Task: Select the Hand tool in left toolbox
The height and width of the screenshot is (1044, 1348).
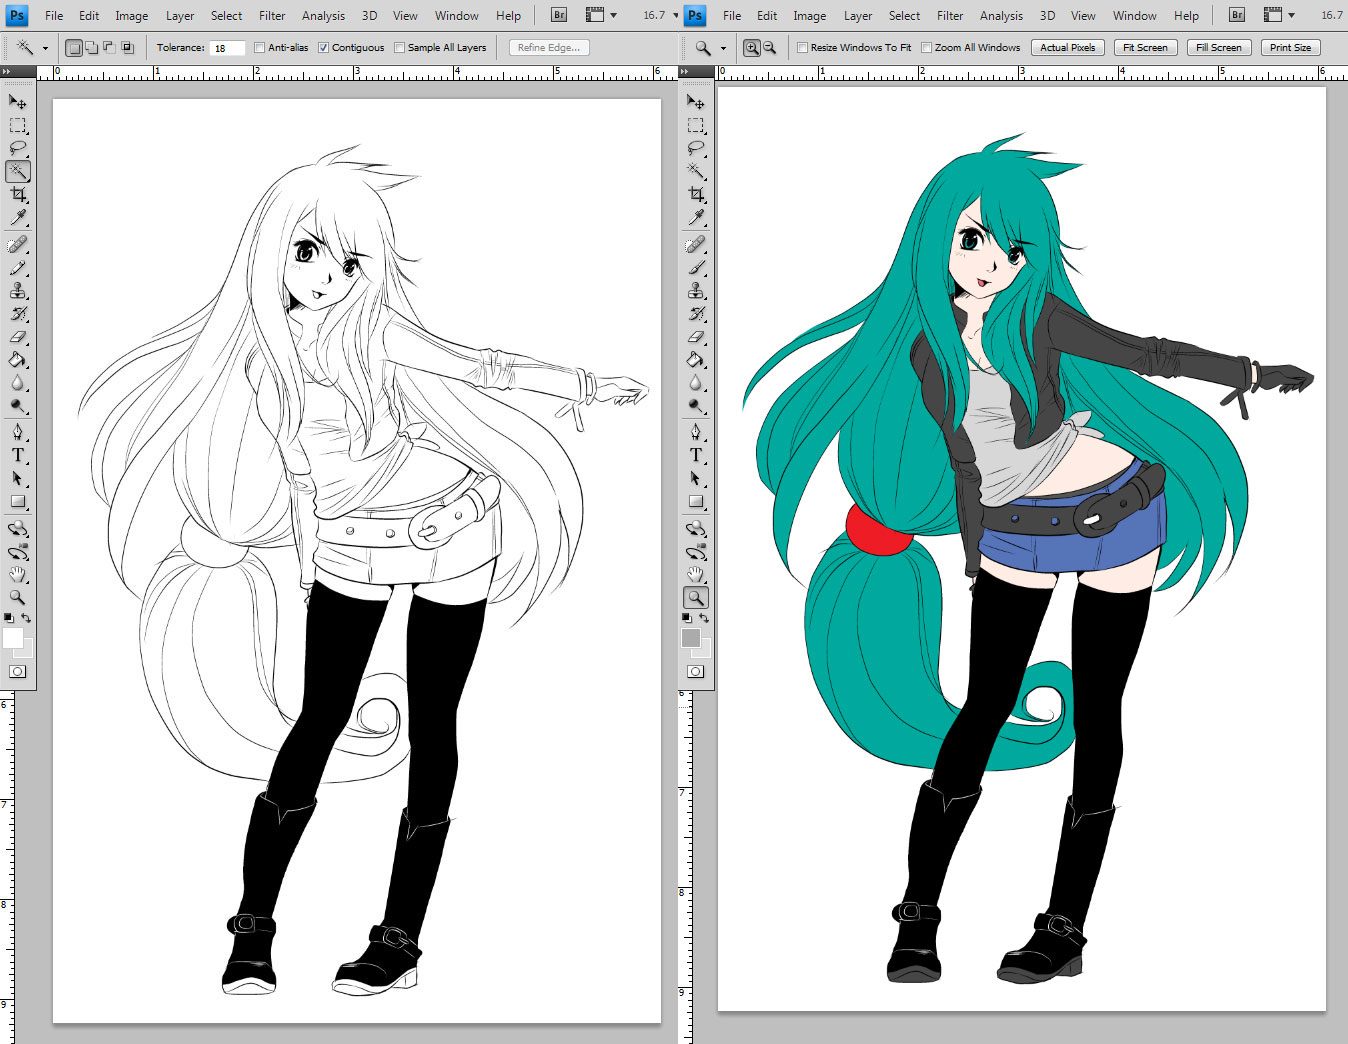Action: click(18, 574)
